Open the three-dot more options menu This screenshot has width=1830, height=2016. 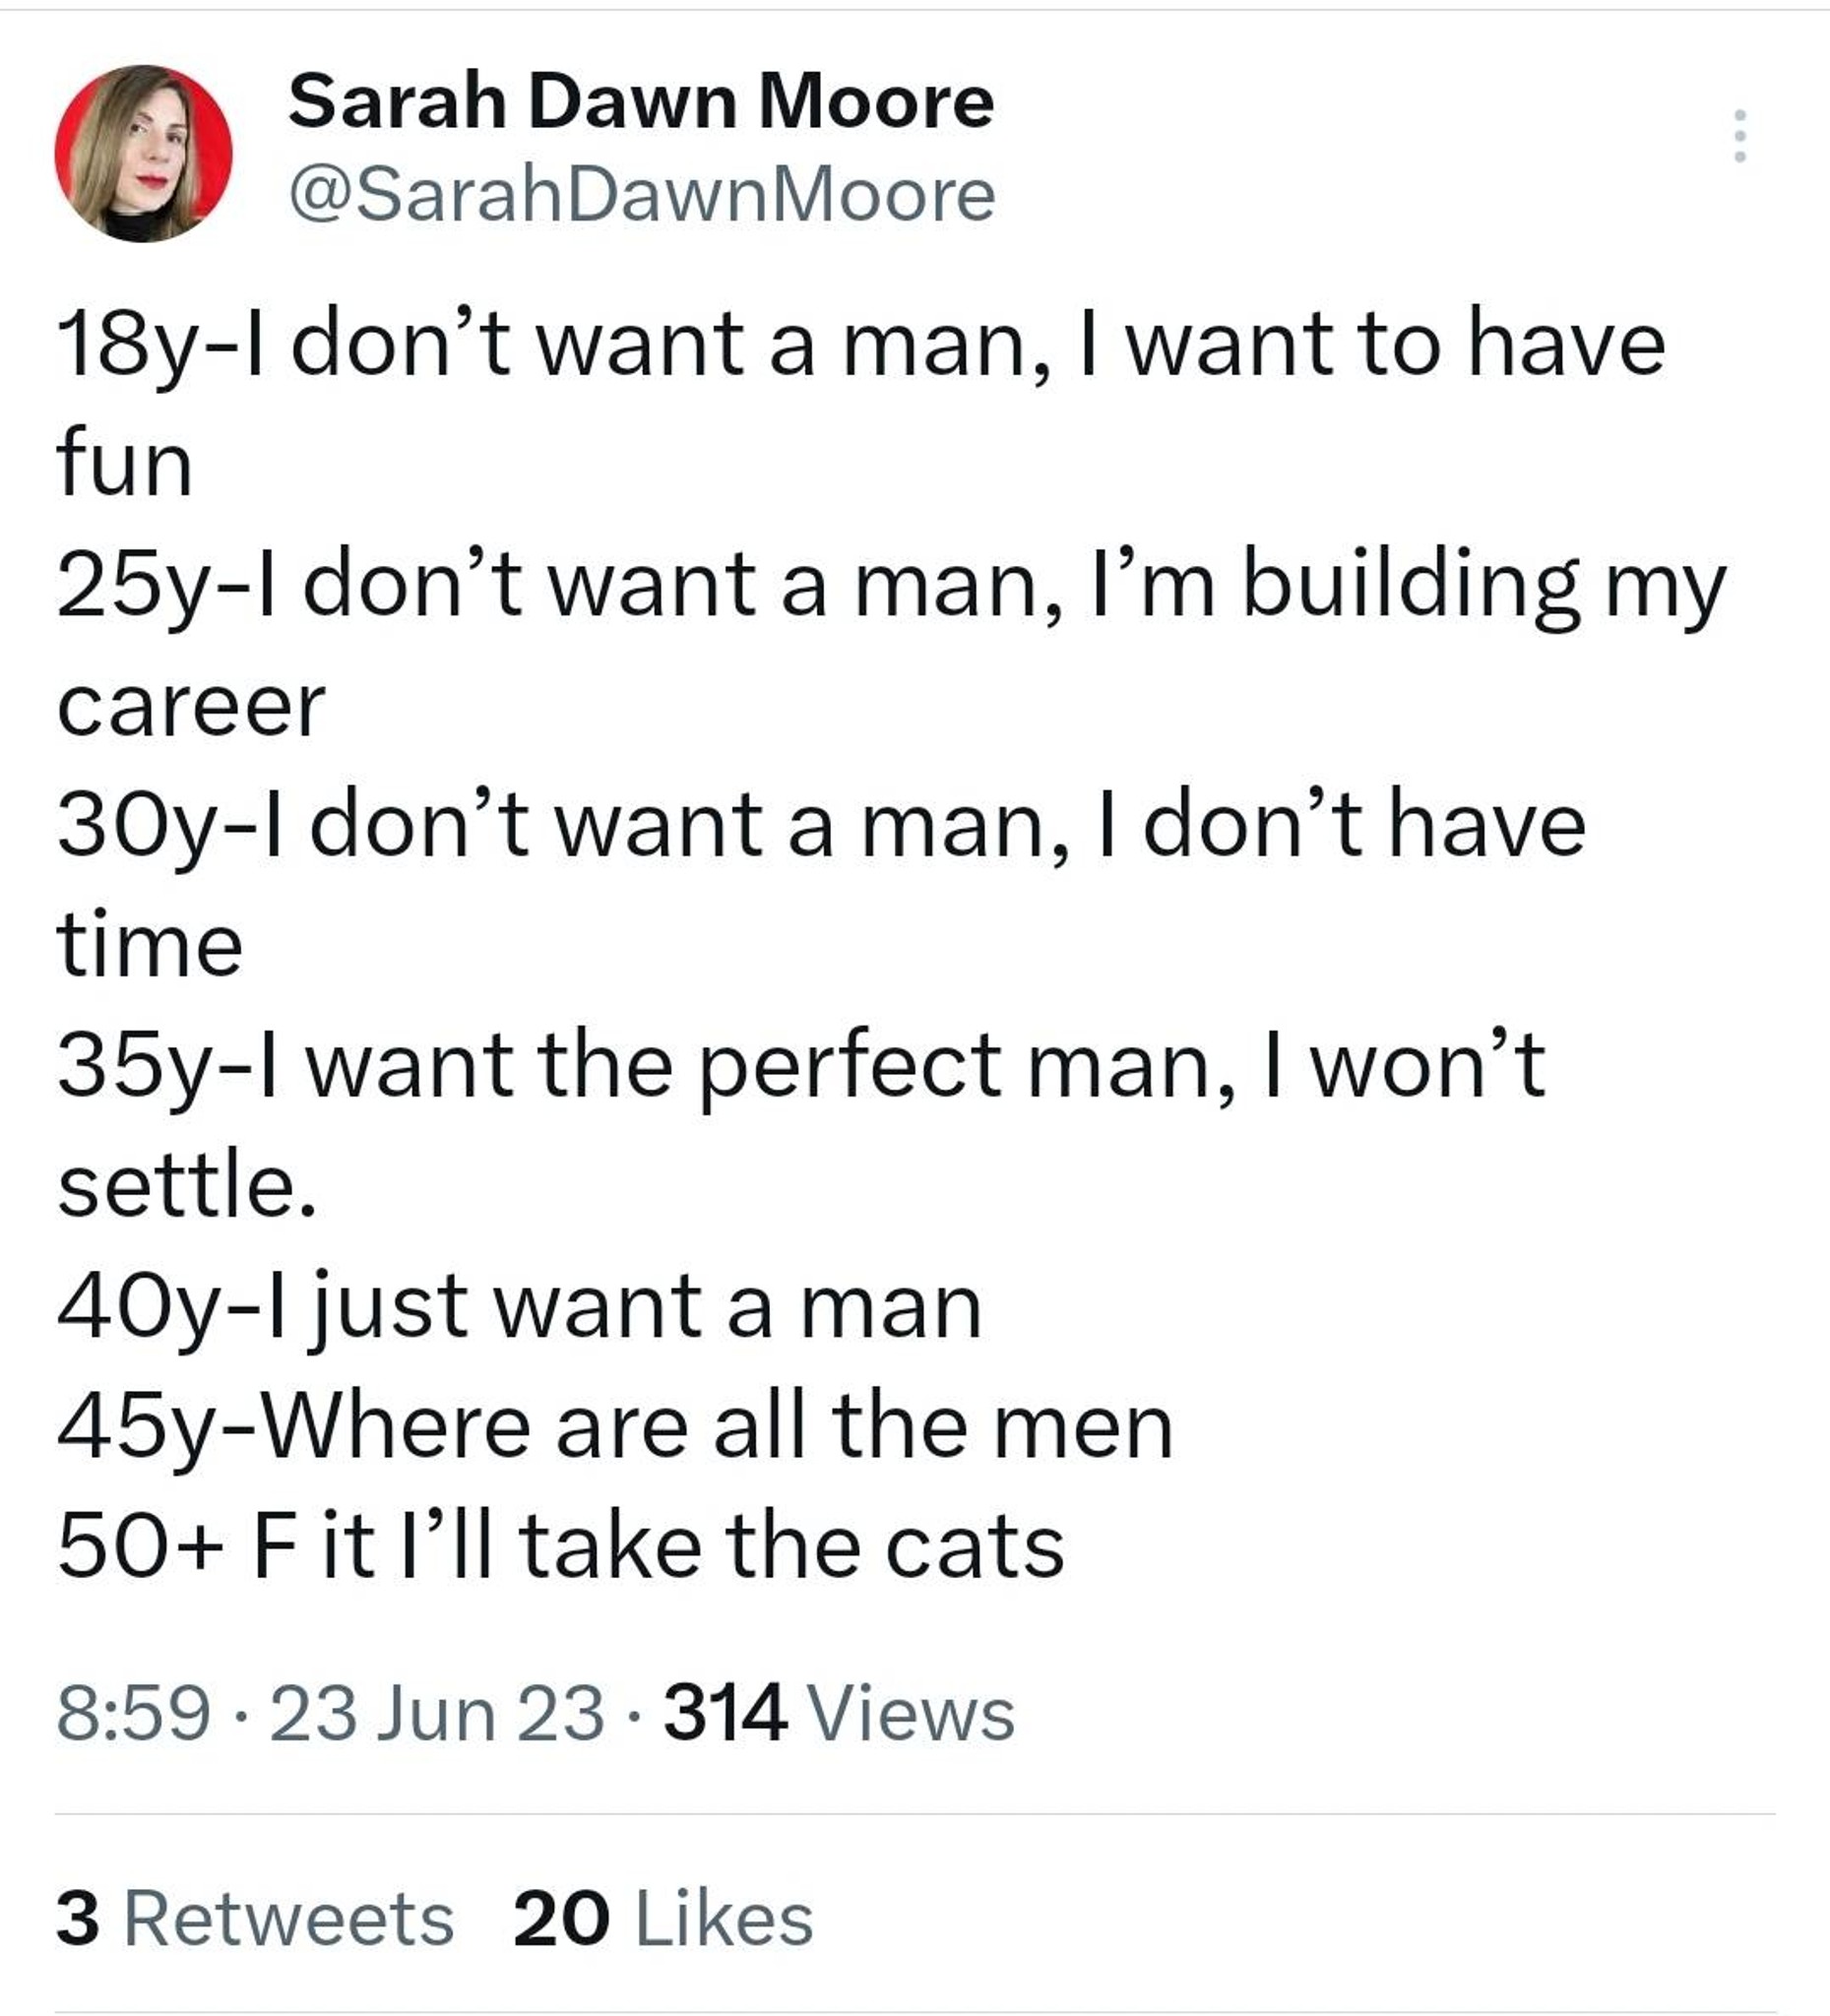click(1740, 135)
